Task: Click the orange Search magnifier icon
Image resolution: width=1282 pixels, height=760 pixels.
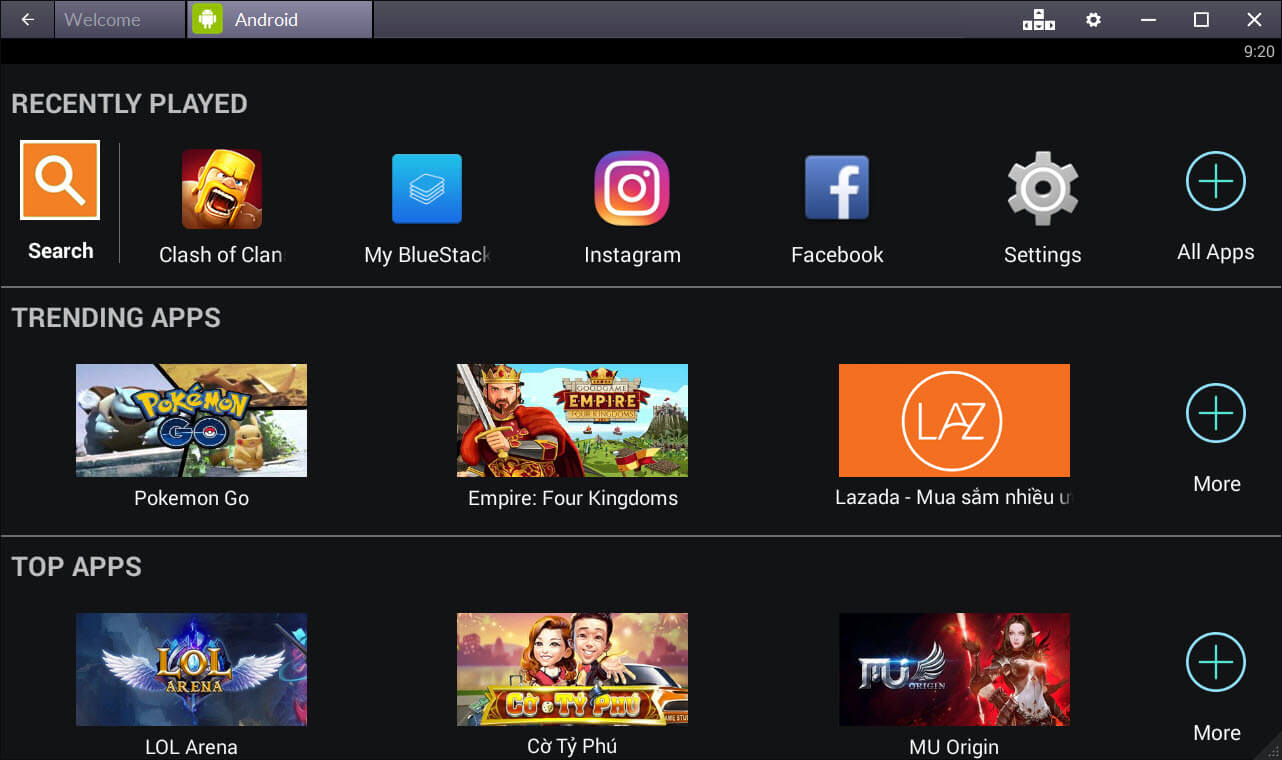Action: tap(60, 180)
